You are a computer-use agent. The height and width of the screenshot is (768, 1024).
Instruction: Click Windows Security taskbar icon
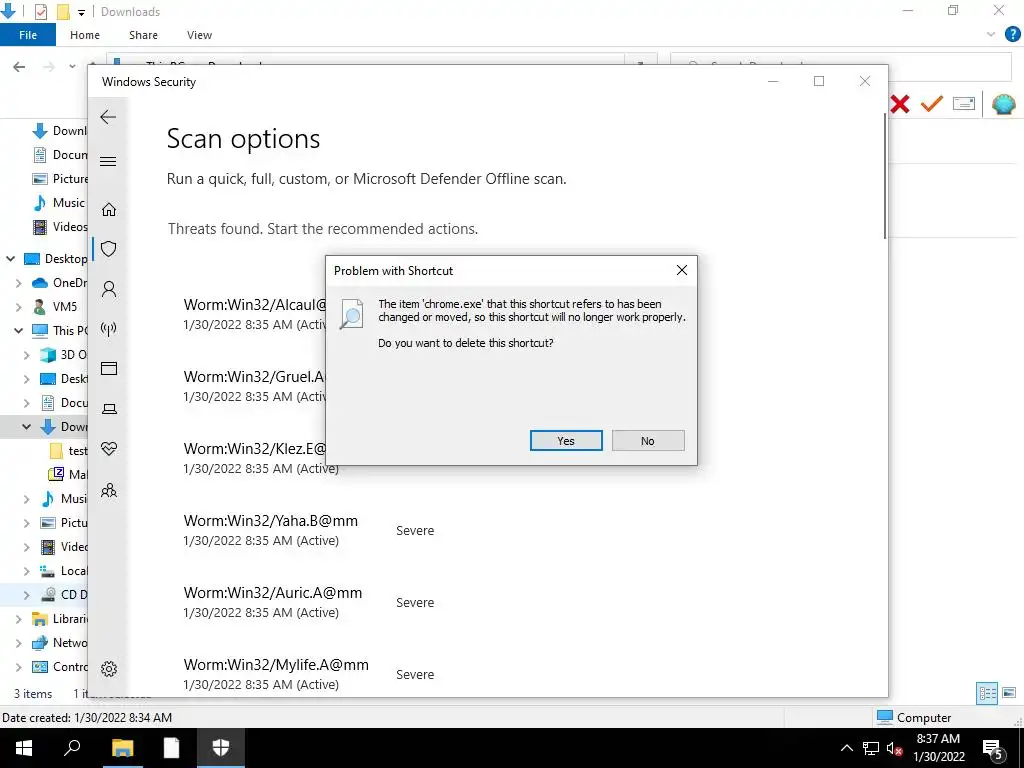click(221, 748)
